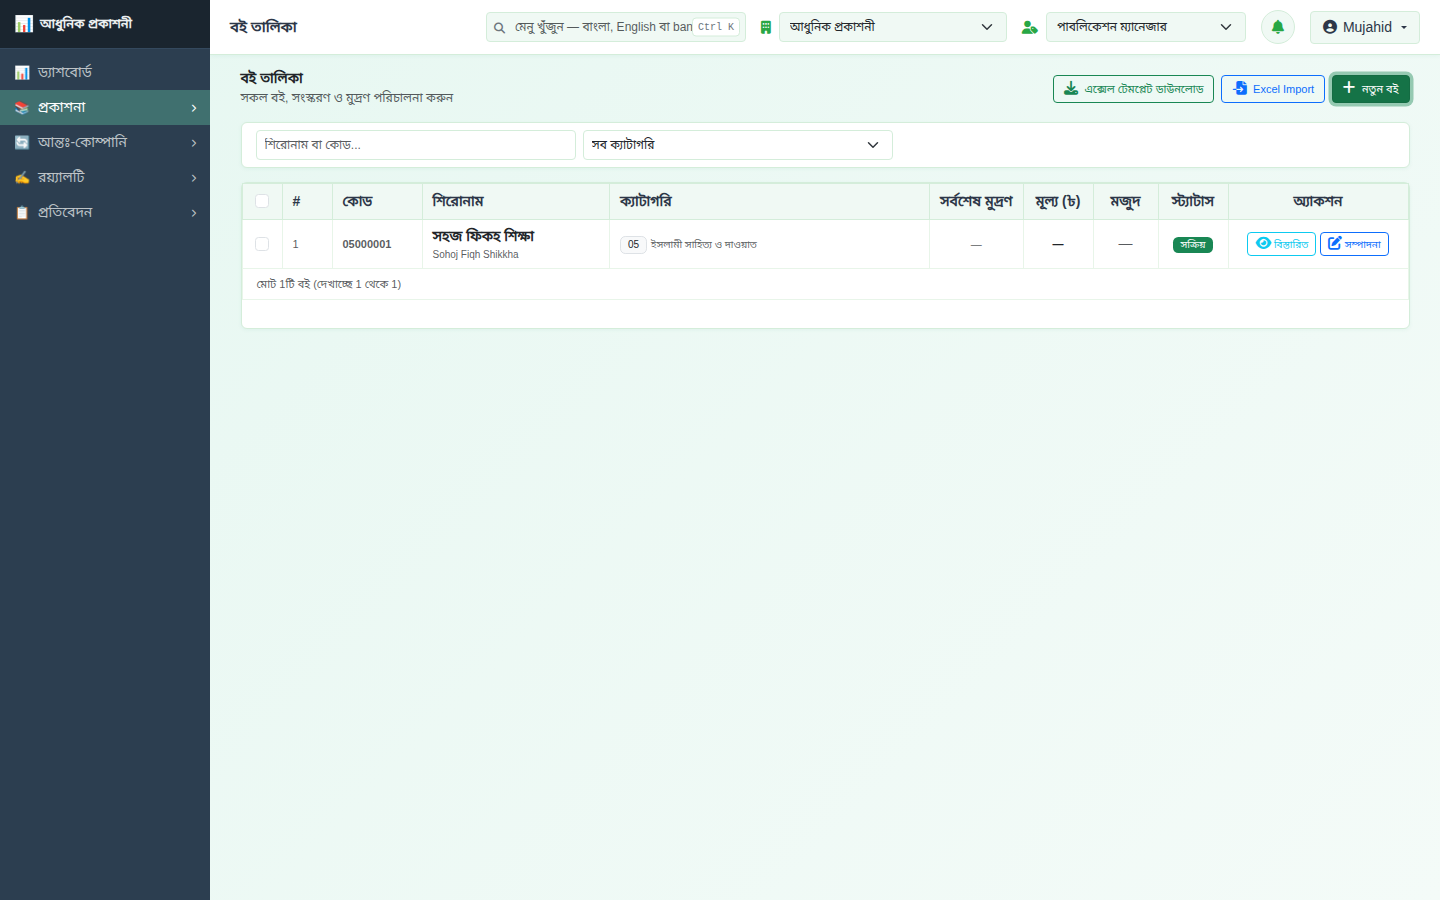Click the plus icon on নতুন বই button

tap(1349, 88)
